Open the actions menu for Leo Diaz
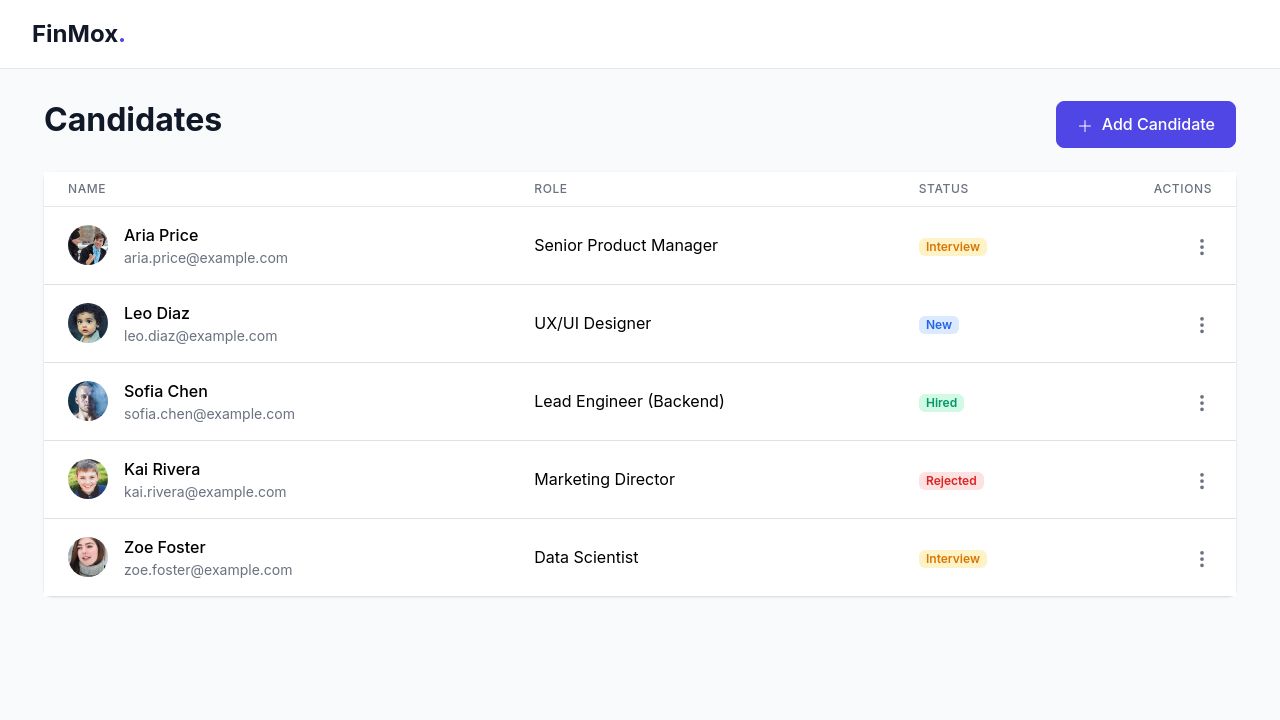This screenshot has width=1280, height=720. tap(1202, 325)
